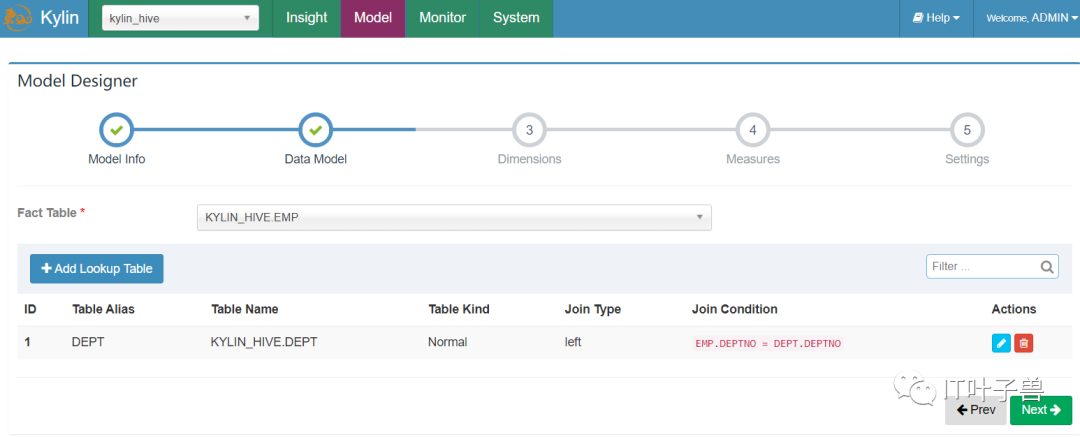Click the Prev button
Screen dimensions: 1080x437
tap(976, 410)
